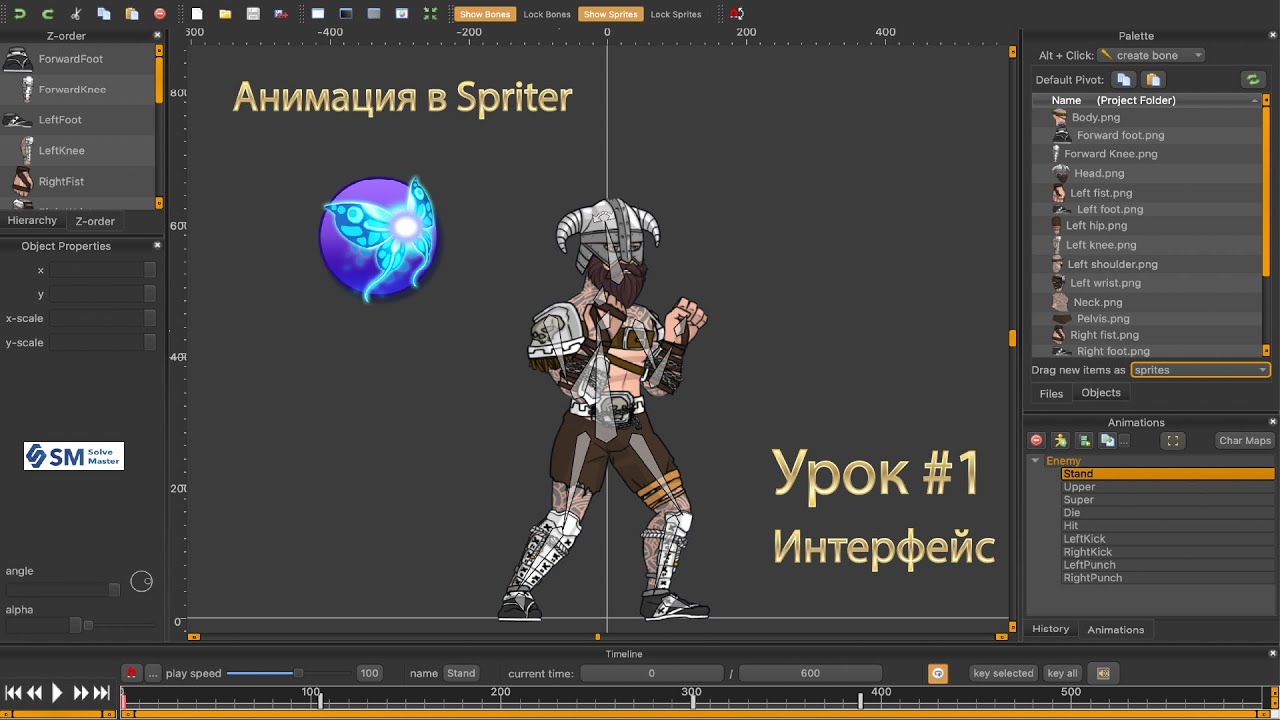The image size is (1280, 720).
Task: Click the Char Maps button
Action: point(1245,440)
